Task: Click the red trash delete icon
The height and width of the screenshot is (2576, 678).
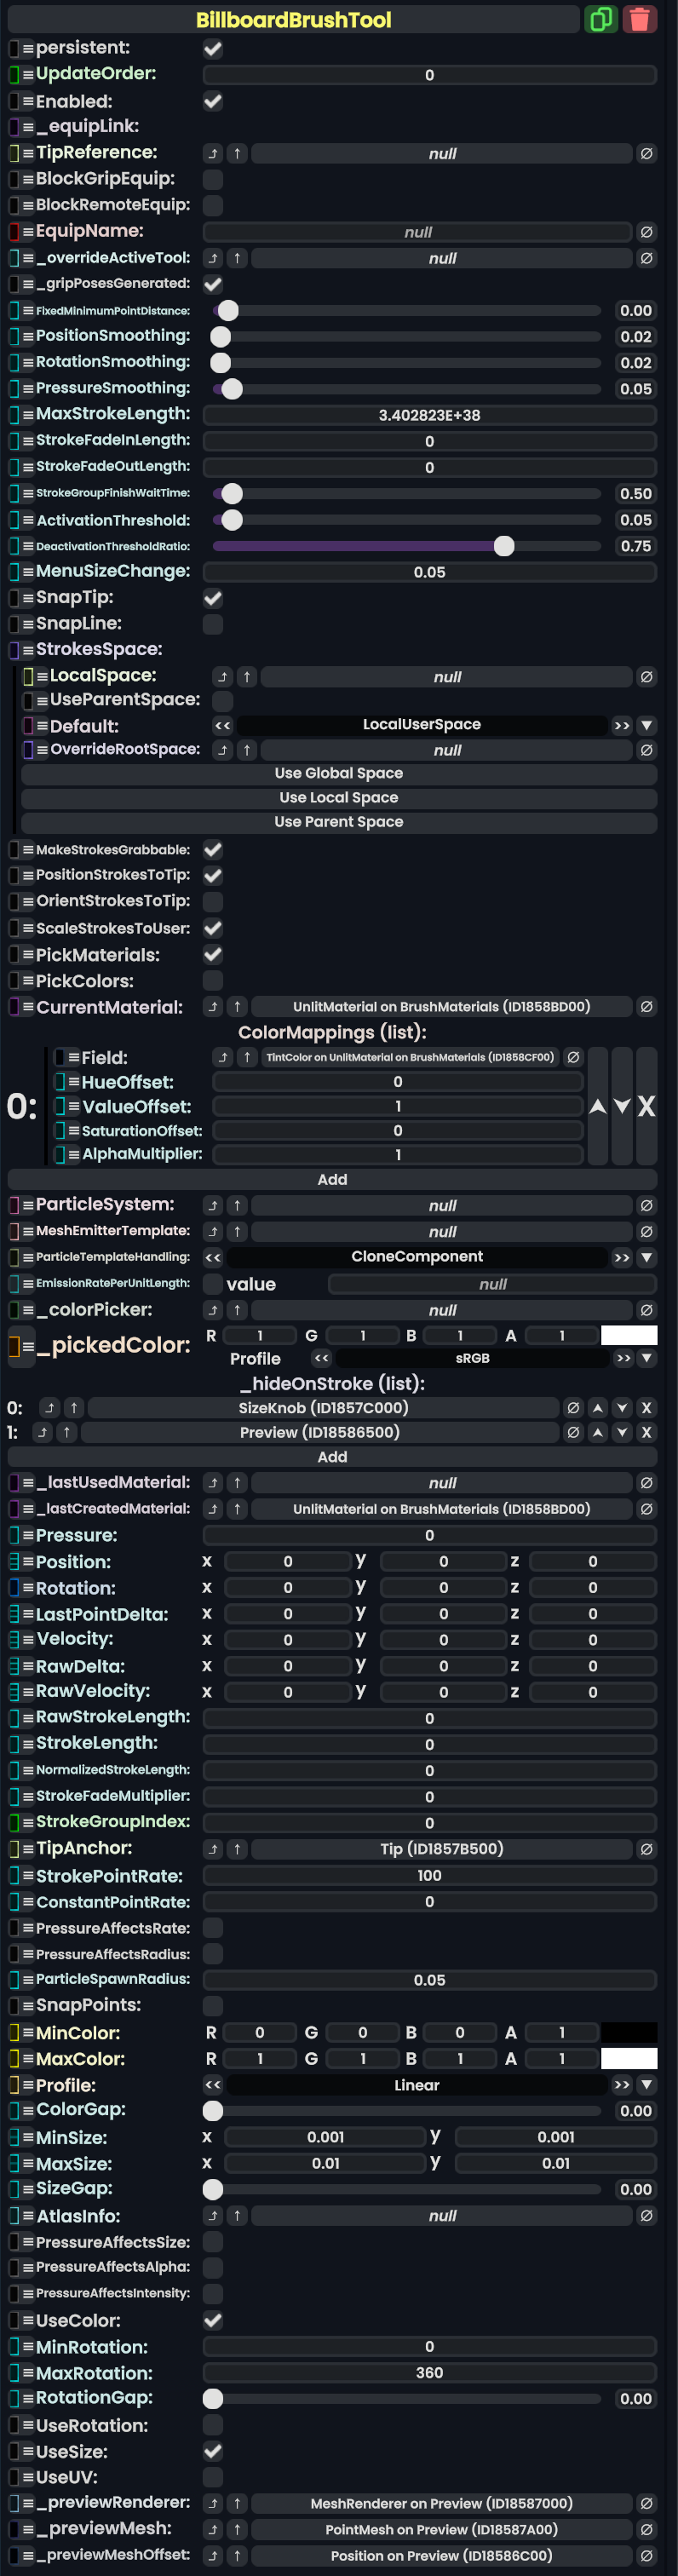Action: [x=639, y=19]
